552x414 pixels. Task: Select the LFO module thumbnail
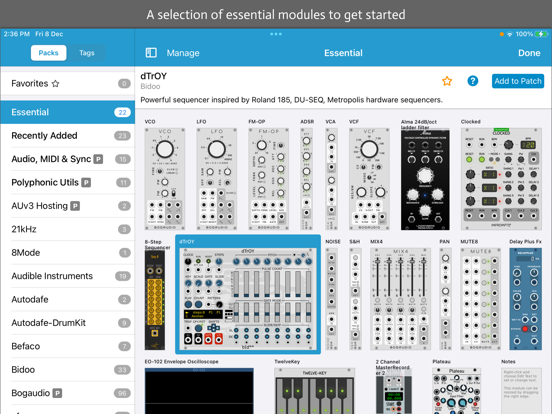pyautogui.click(x=217, y=179)
